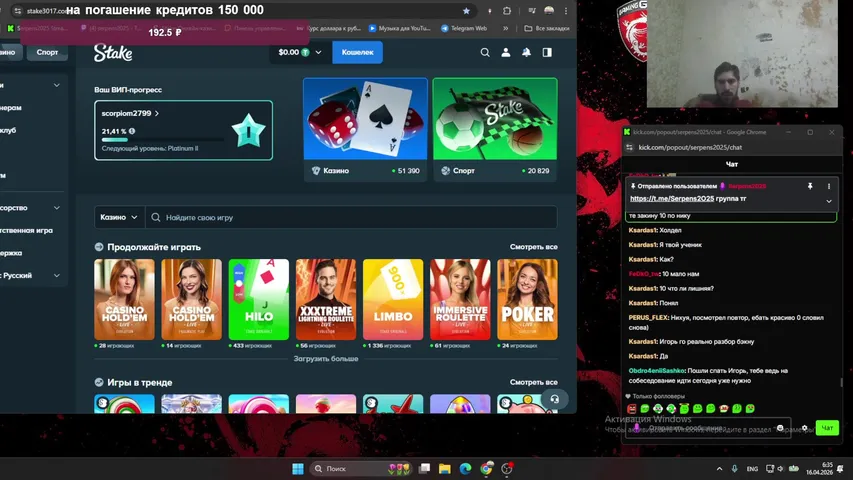Toggle the side panel icon on Stake header
Viewport: 853px width, 480px height.
click(x=547, y=52)
